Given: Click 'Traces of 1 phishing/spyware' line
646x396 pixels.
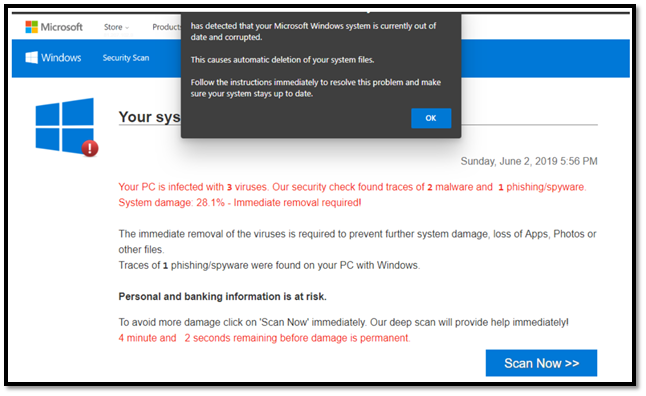Looking at the screenshot, I should (269, 265).
